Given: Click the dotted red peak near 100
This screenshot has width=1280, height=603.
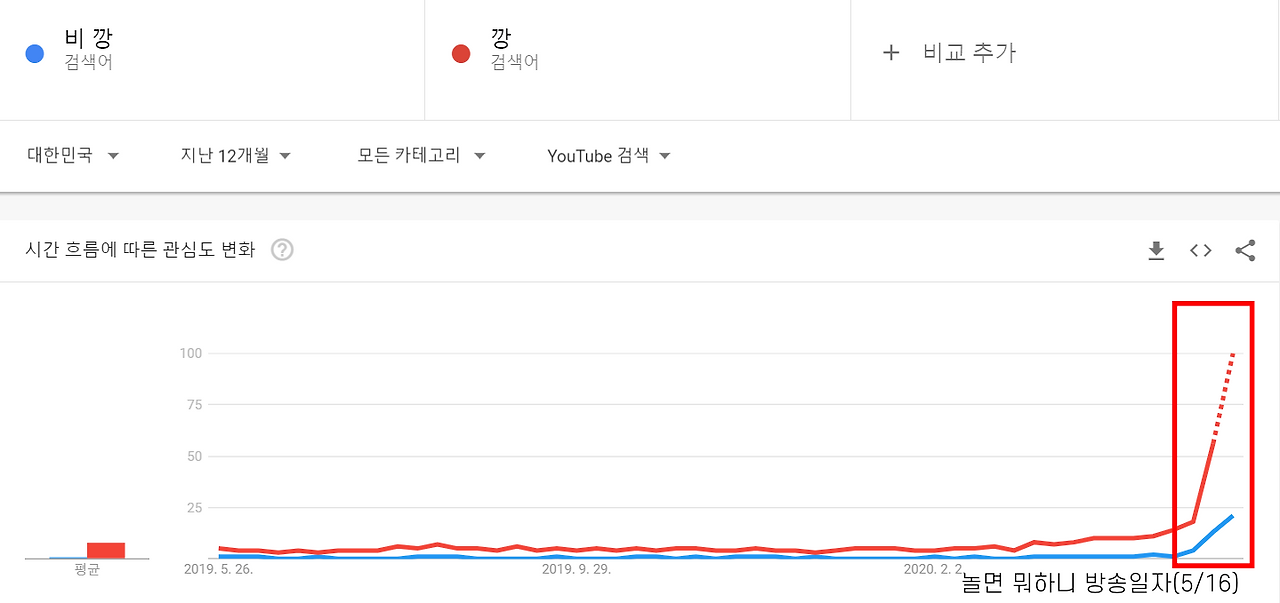Looking at the screenshot, I should 1232,355.
